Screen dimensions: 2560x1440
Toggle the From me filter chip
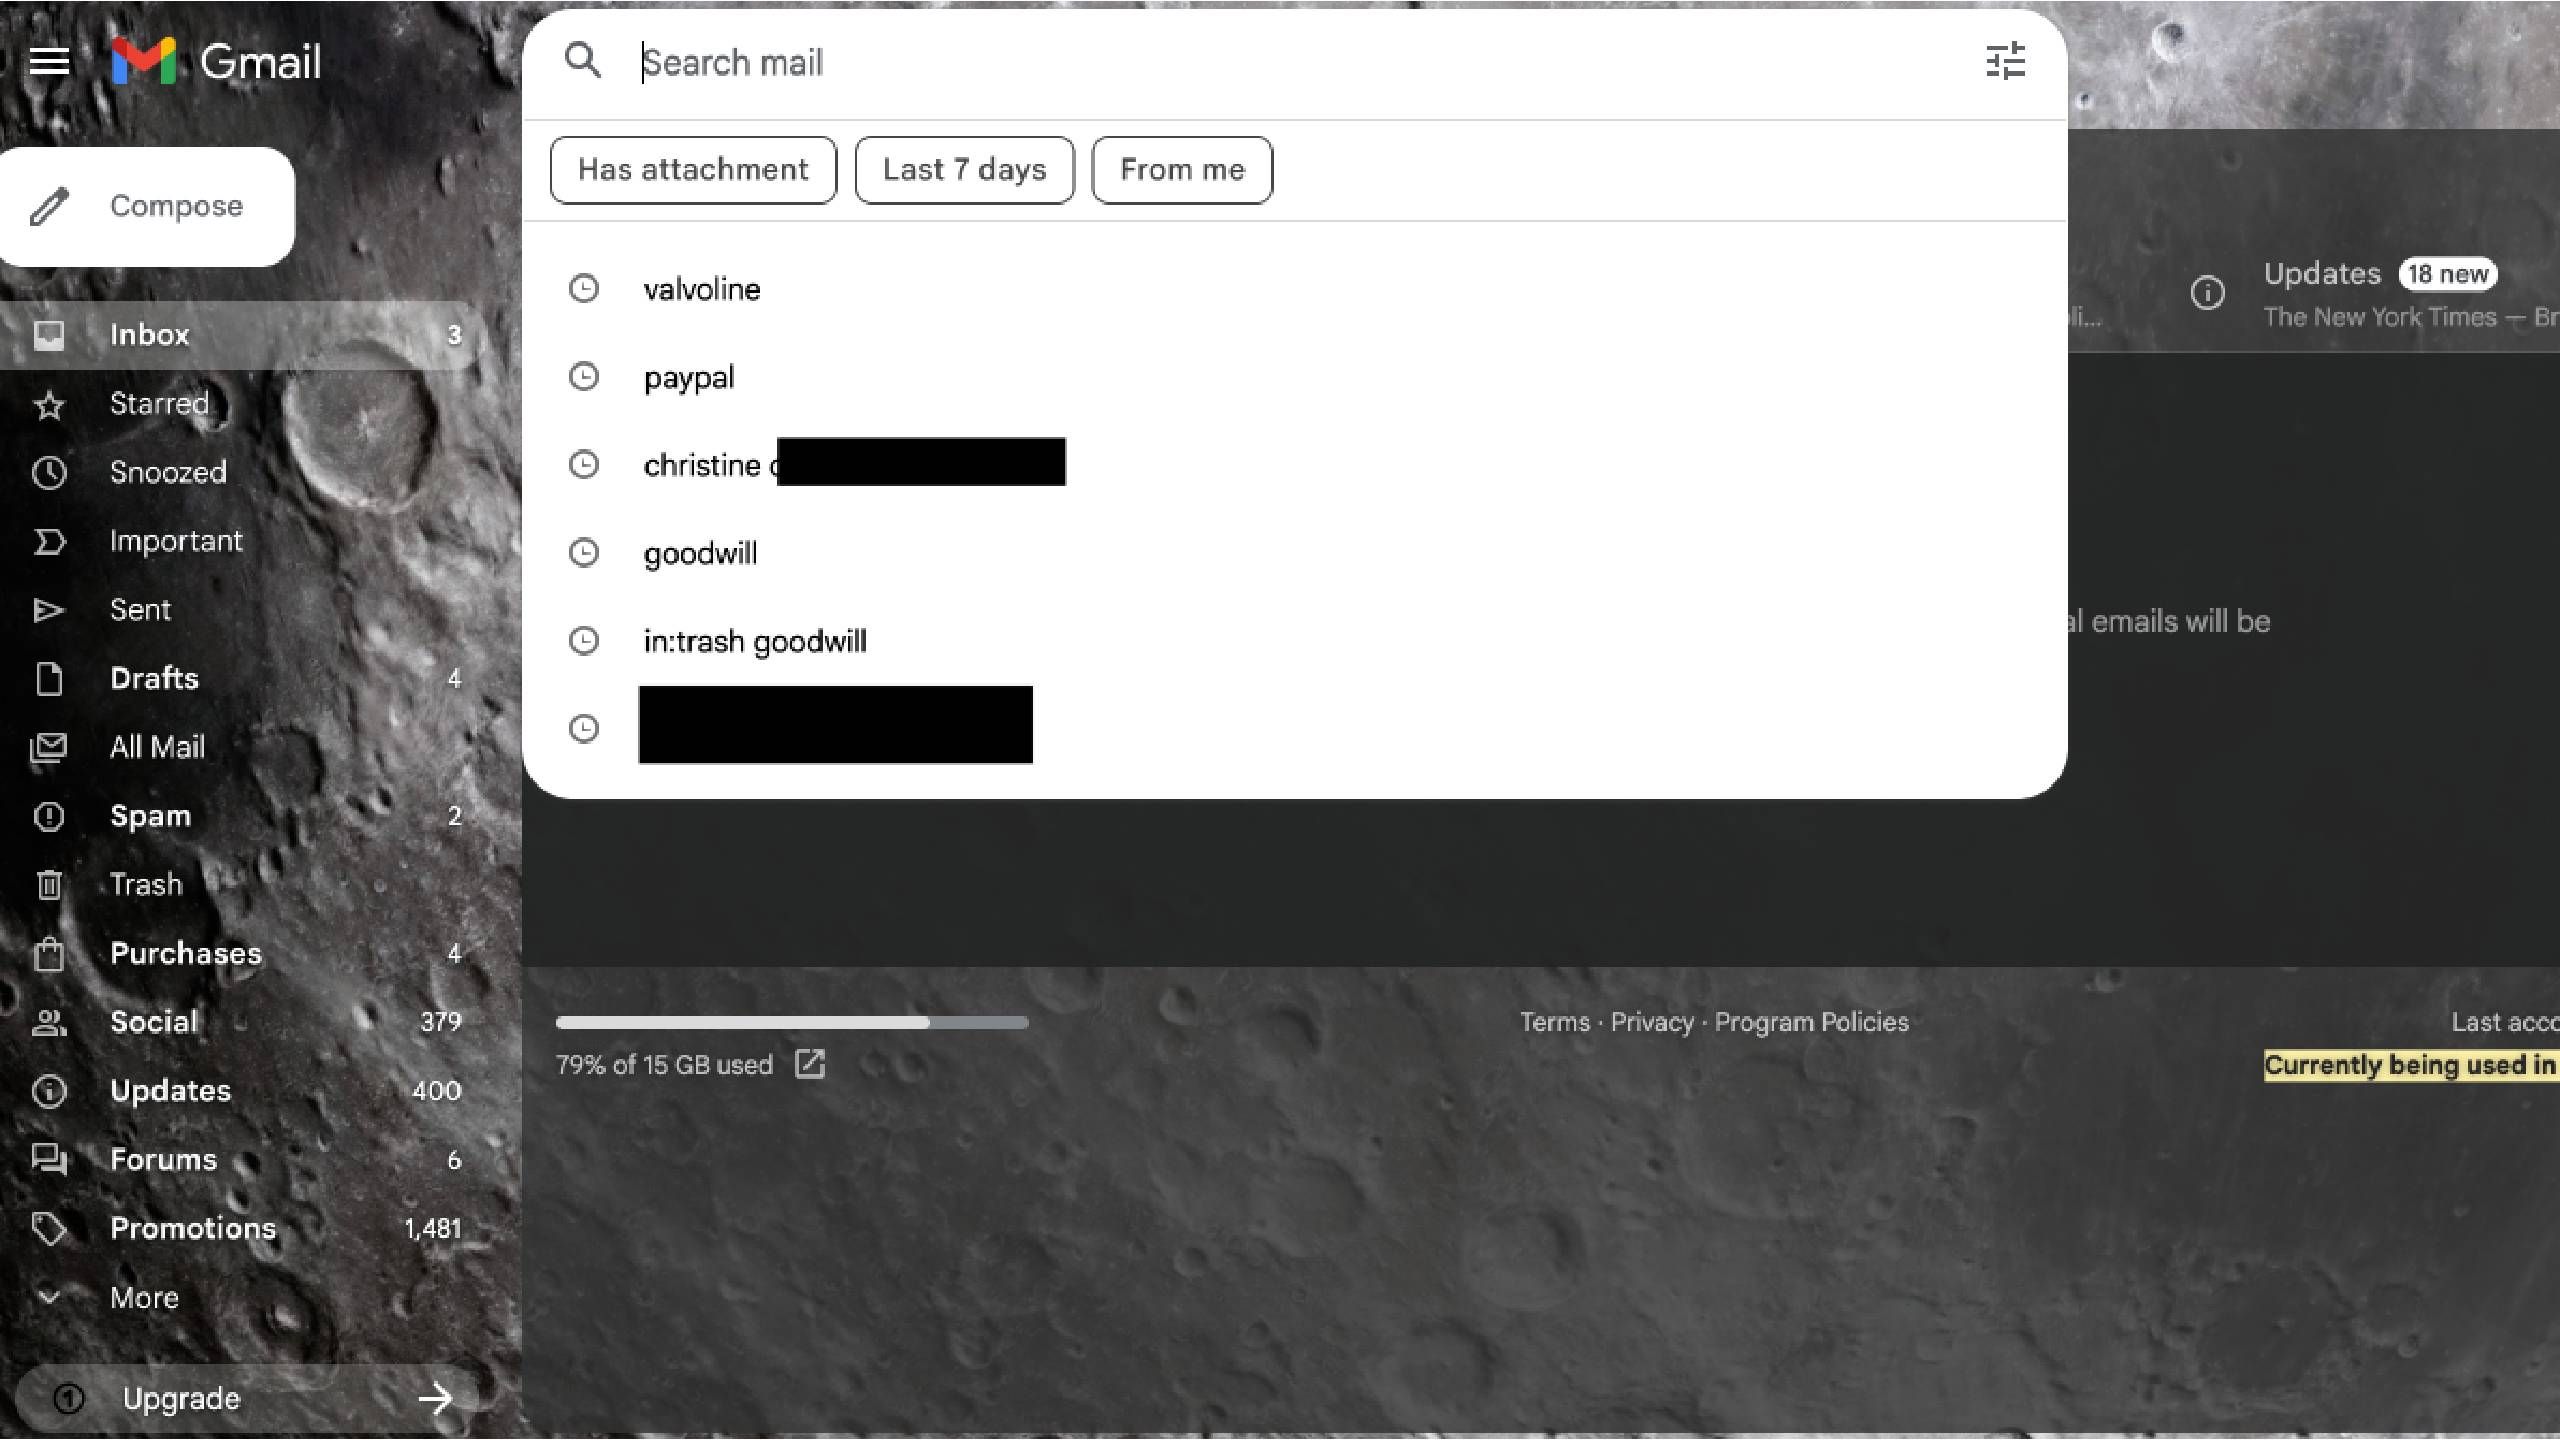tap(1182, 170)
